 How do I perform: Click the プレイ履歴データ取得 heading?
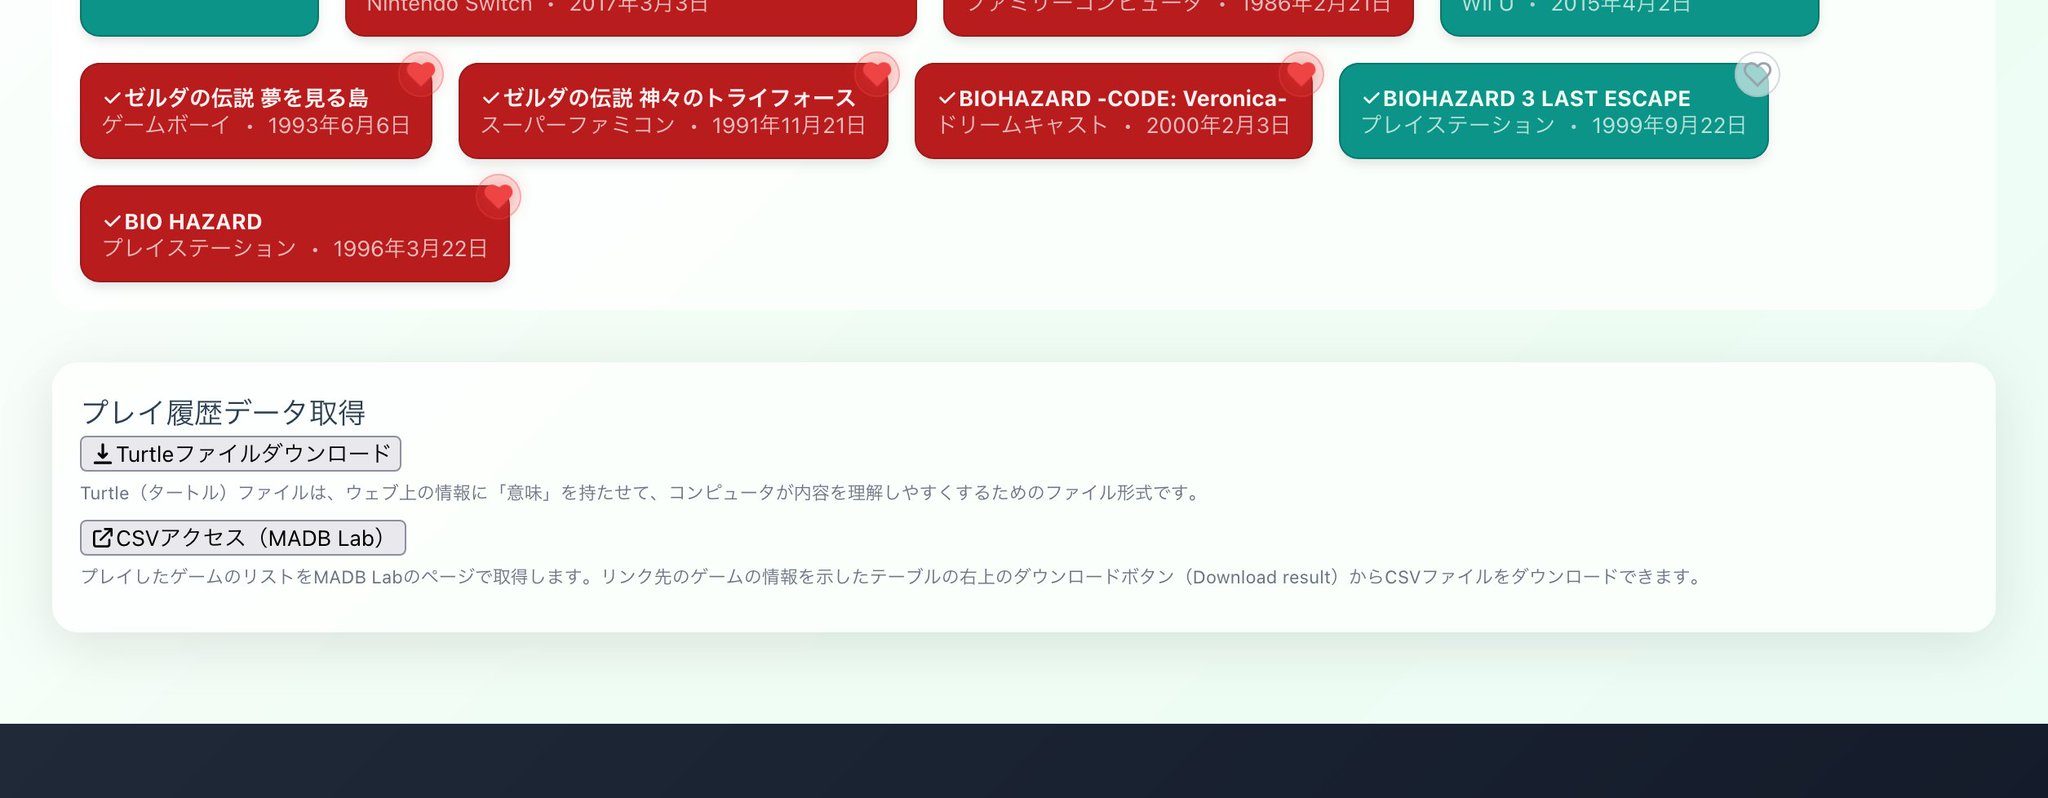click(x=223, y=412)
